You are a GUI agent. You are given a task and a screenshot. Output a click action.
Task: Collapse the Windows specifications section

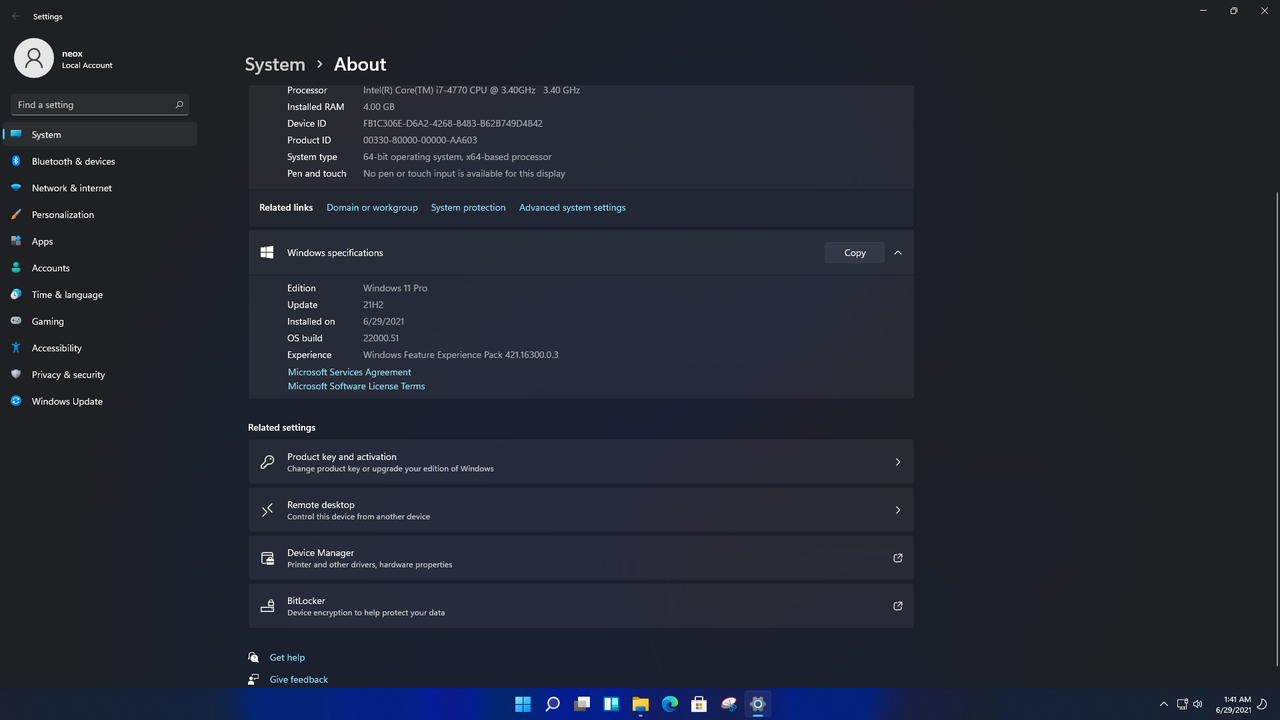pyautogui.click(x=898, y=253)
